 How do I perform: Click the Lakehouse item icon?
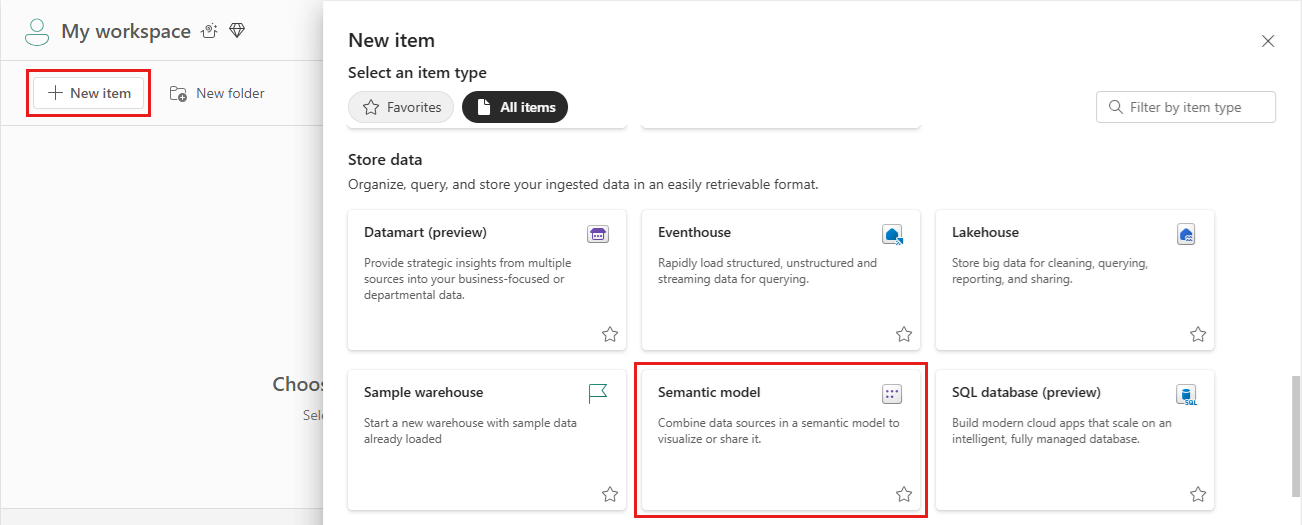pyautogui.click(x=1186, y=234)
